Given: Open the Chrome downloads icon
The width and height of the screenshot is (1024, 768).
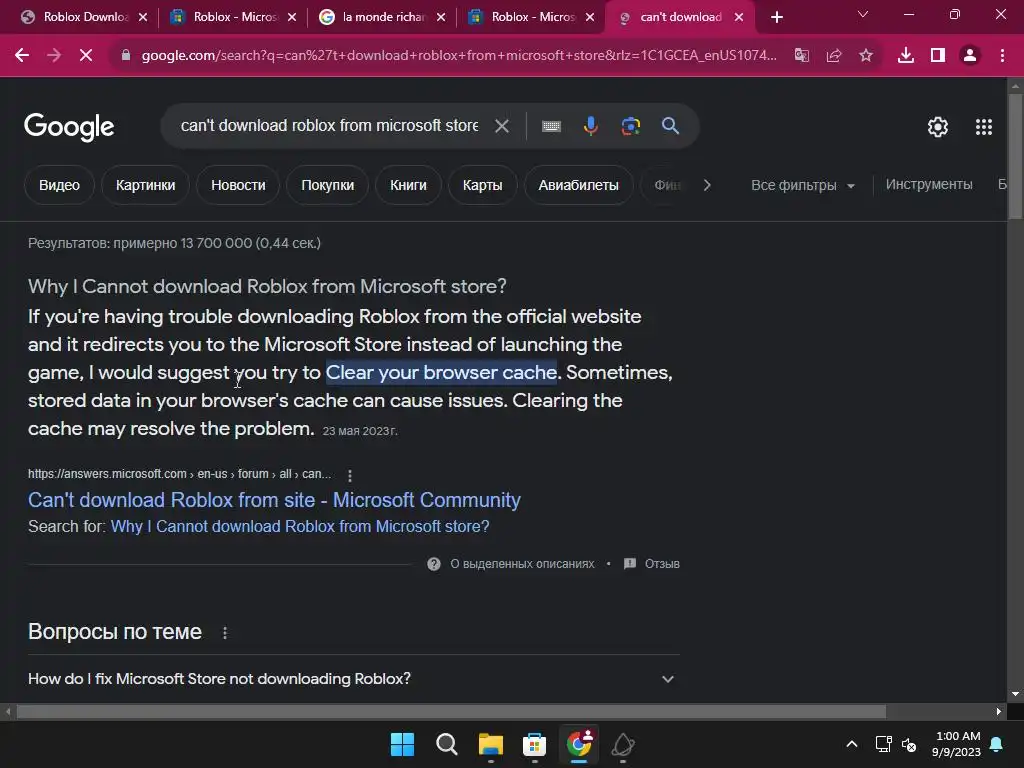Looking at the screenshot, I should [906, 56].
